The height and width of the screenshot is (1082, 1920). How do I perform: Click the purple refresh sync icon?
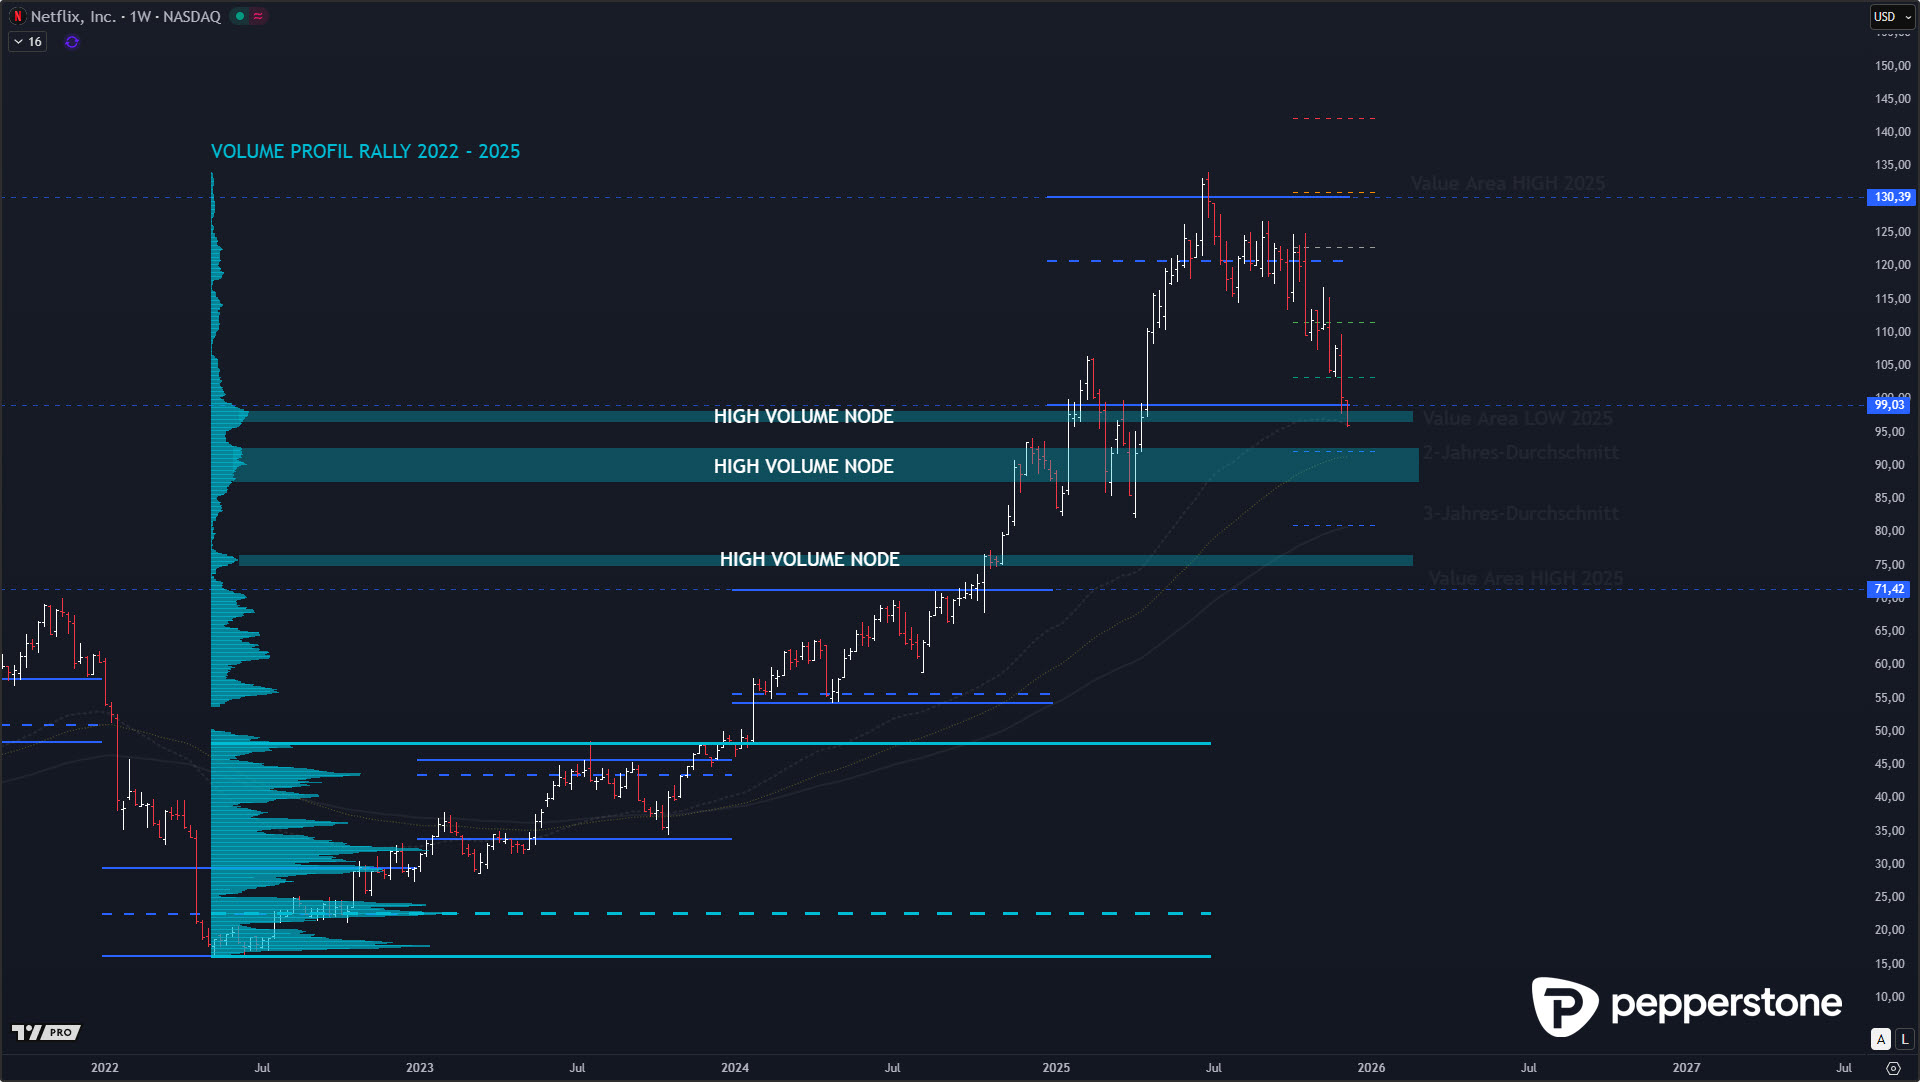[72, 42]
